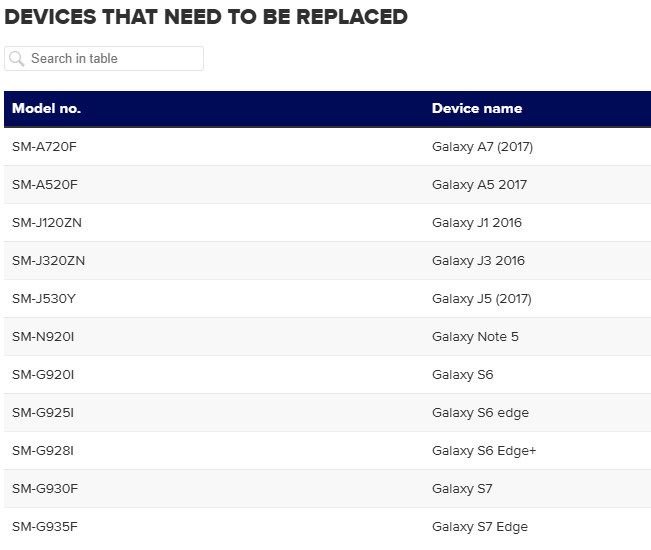Click the Galaxy S6 edge entry
Image resolution: width=651 pixels, height=550 pixels.
coord(480,413)
